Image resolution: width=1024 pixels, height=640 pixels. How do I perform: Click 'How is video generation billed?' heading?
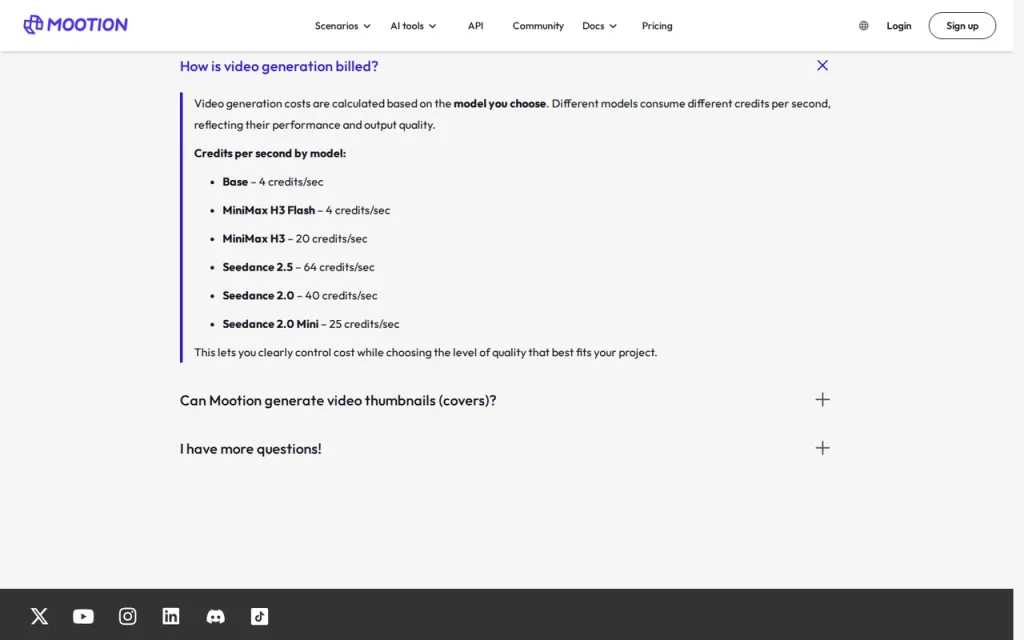point(279,66)
